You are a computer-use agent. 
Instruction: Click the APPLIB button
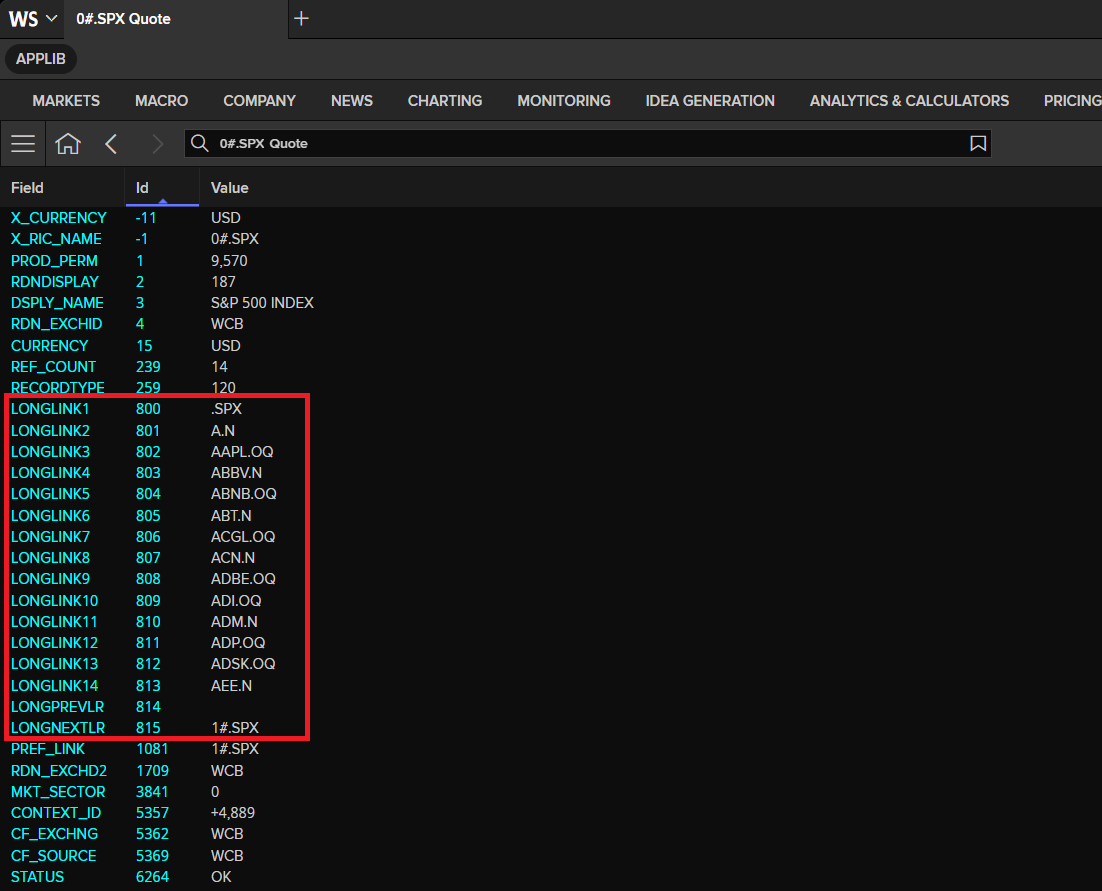[41, 59]
